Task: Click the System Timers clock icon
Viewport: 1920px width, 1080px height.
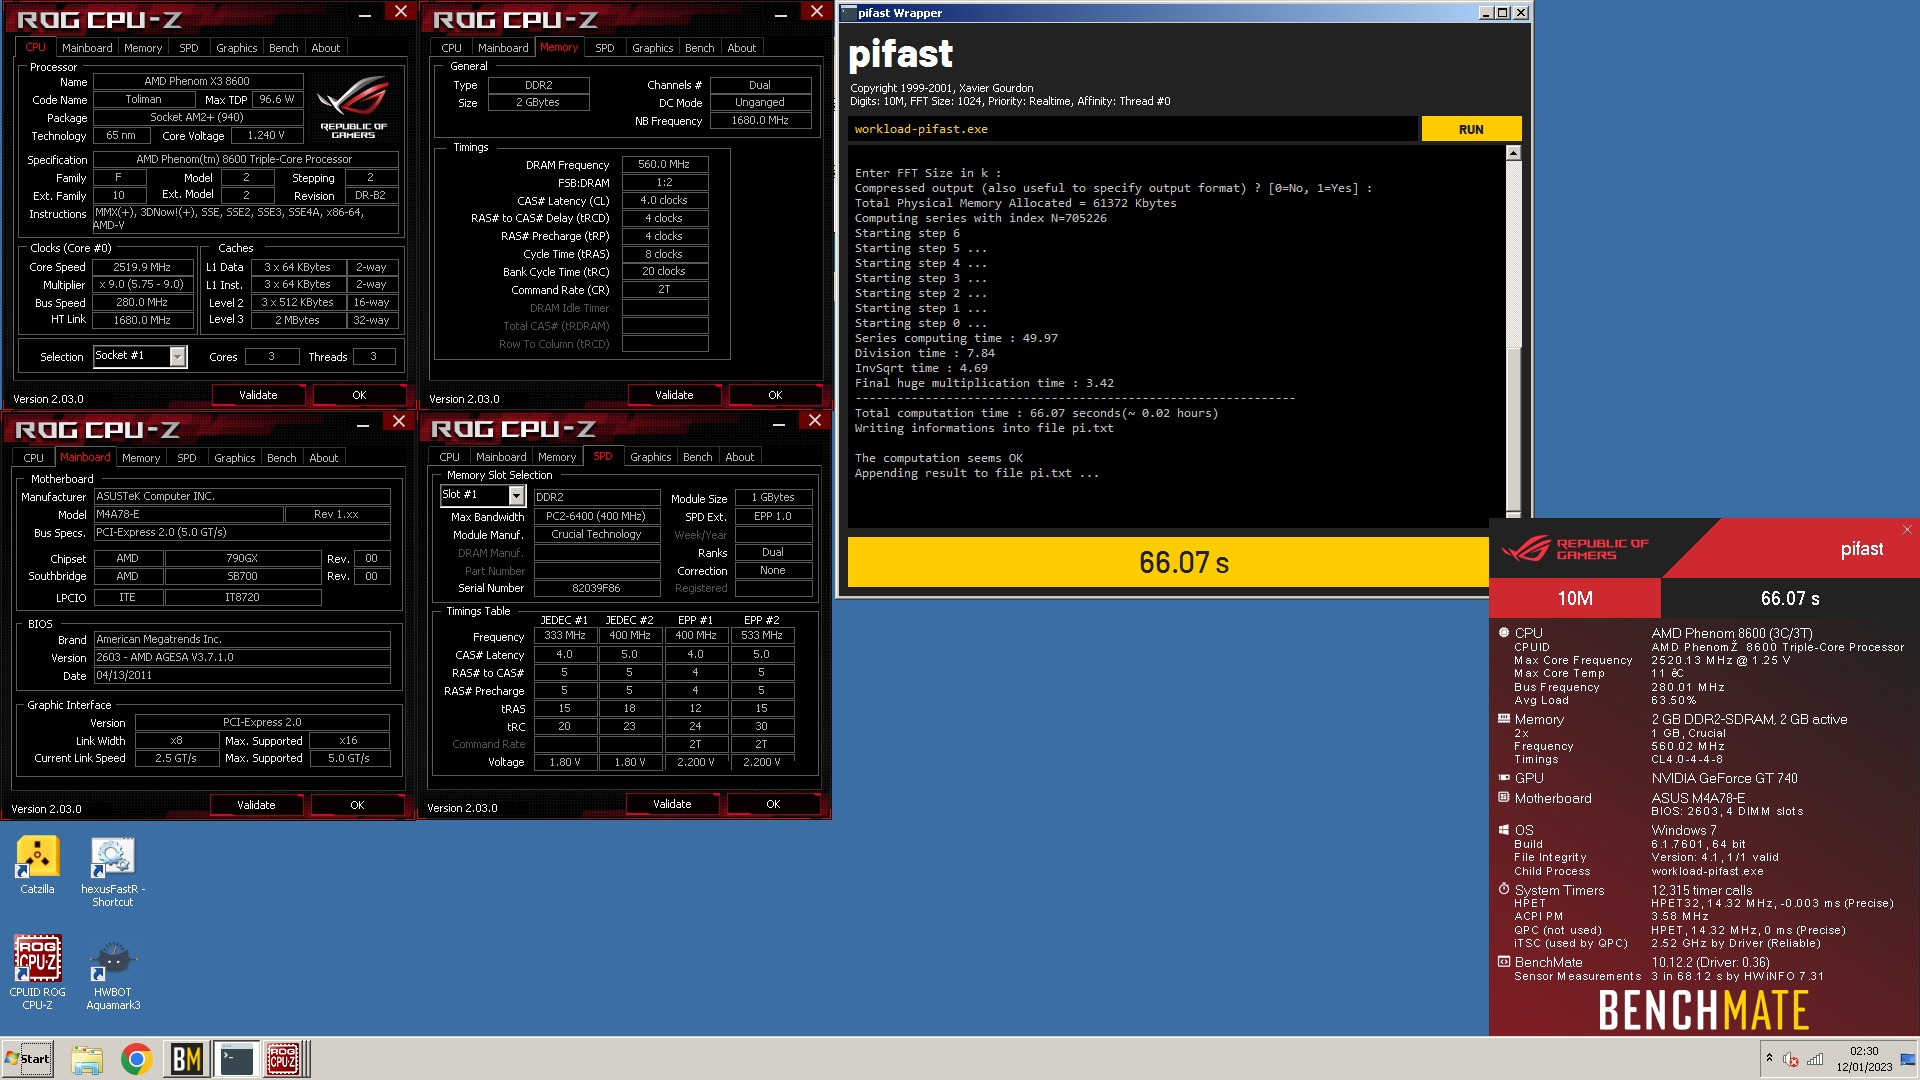Action: coord(1503,889)
